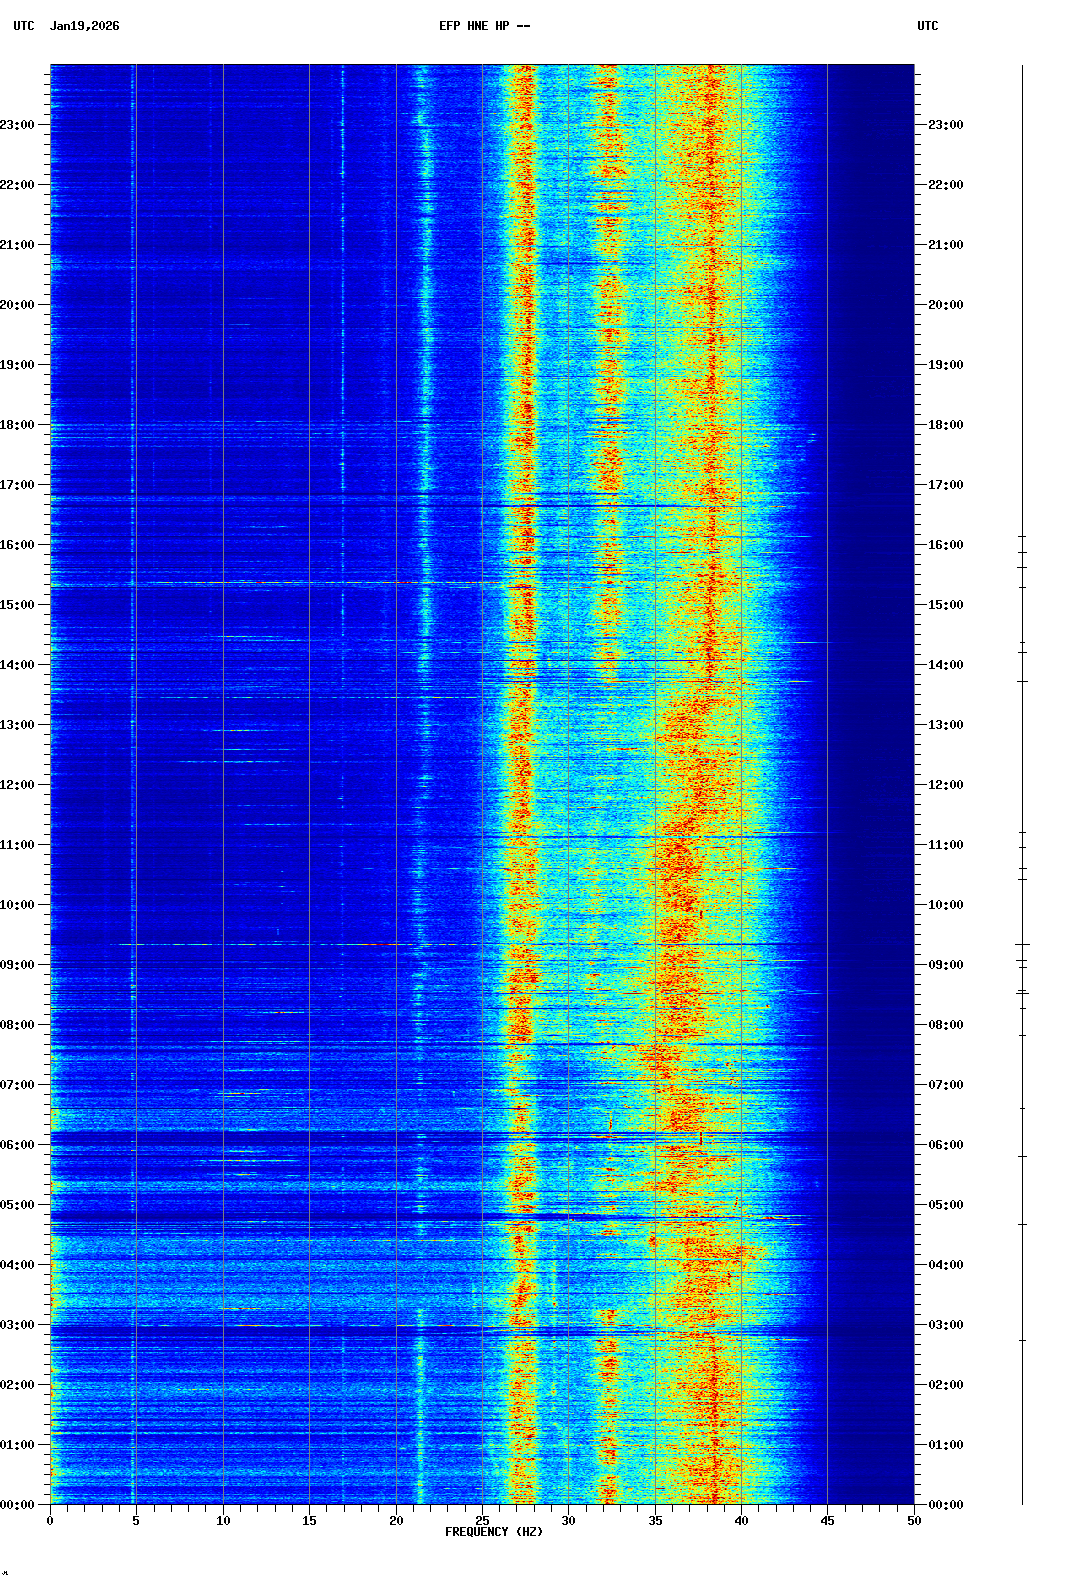1066x1584 pixels.
Task: Click the UTC label at top-left
Action: pos(24,26)
